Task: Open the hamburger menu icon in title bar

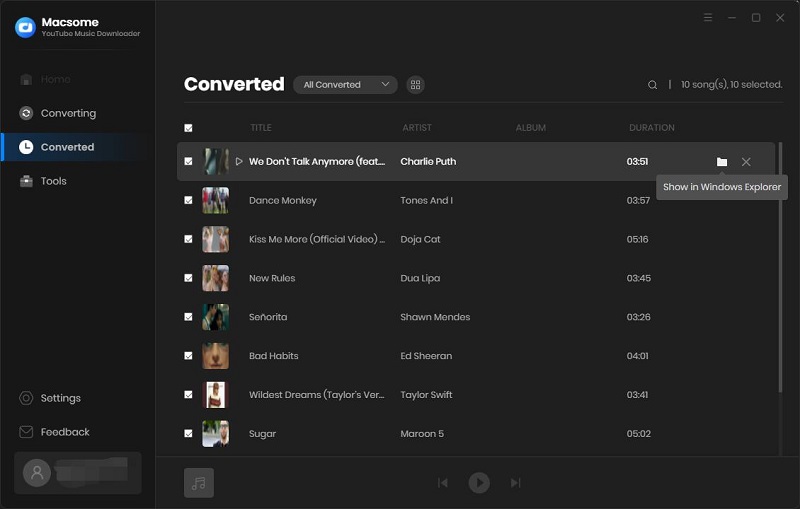Action: [708, 18]
